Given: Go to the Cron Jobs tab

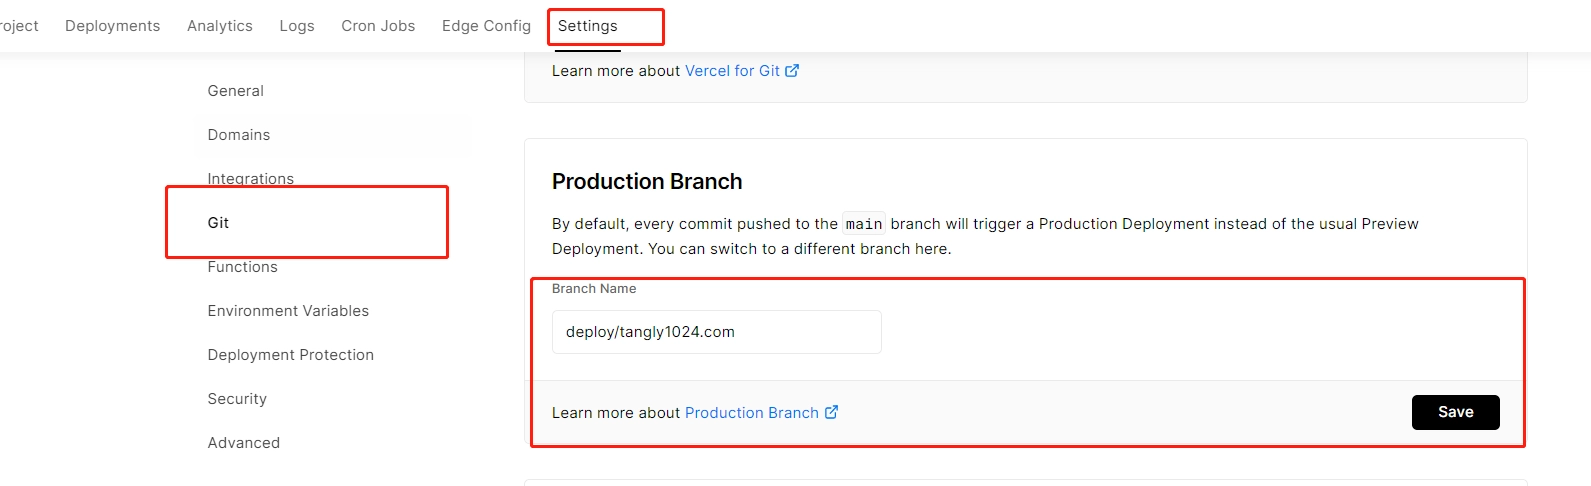Looking at the screenshot, I should (x=378, y=26).
